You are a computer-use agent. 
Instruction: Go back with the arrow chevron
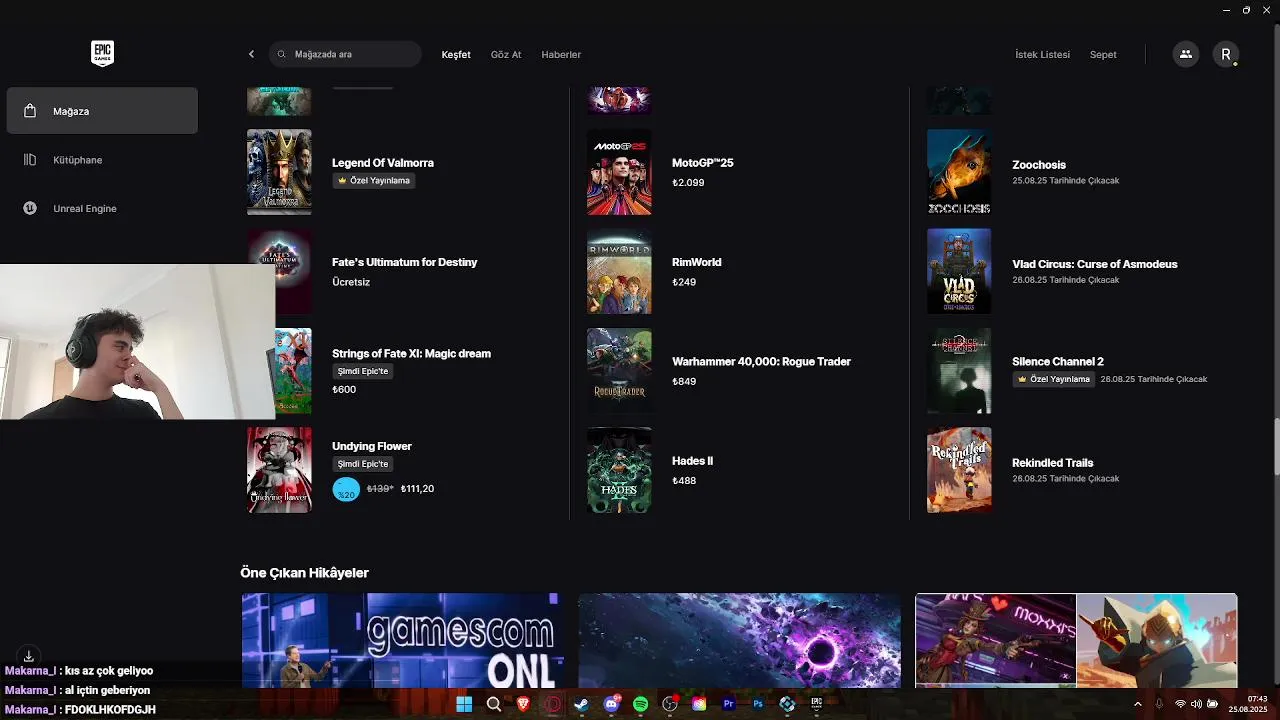(251, 54)
